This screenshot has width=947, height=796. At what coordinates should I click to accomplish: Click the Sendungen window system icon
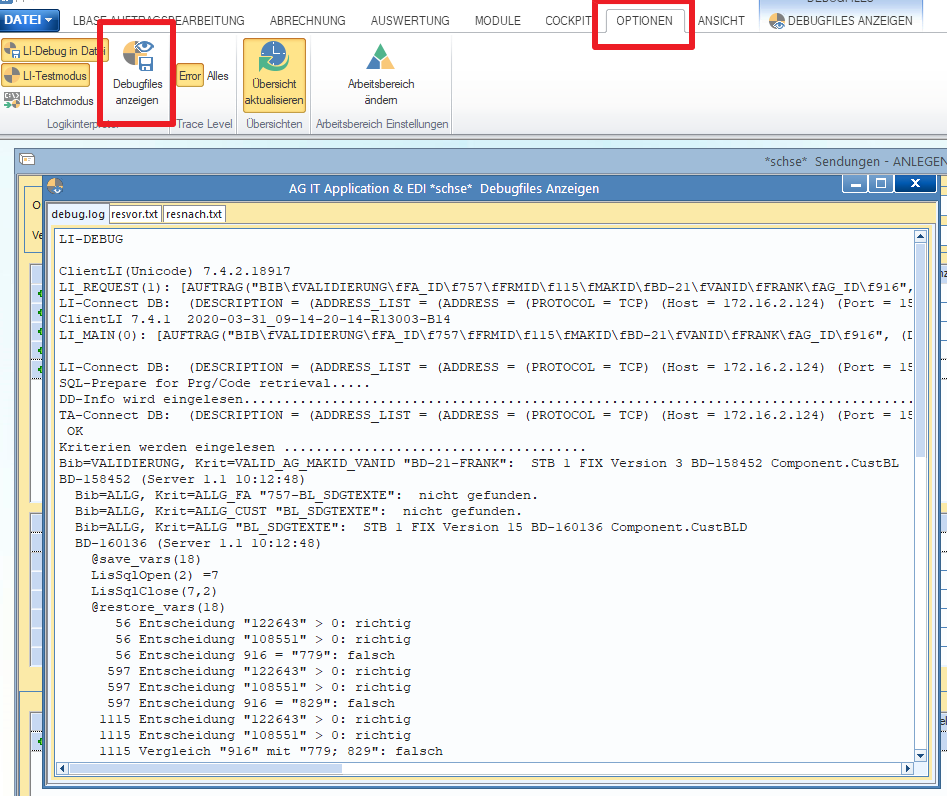(27, 159)
